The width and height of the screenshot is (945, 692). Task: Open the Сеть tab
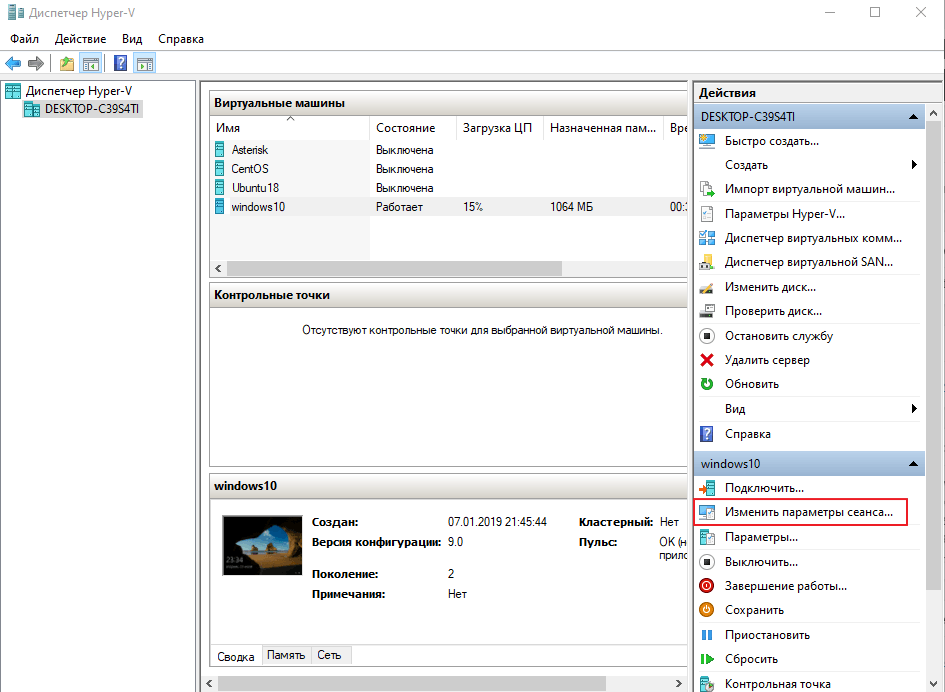[x=329, y=656]
